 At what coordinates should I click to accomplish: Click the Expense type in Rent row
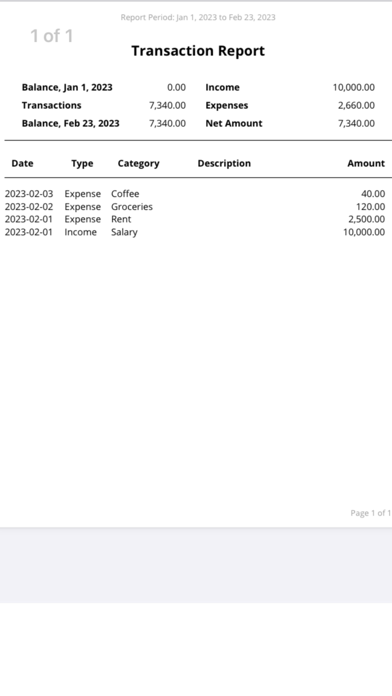(x=83, y=219)
